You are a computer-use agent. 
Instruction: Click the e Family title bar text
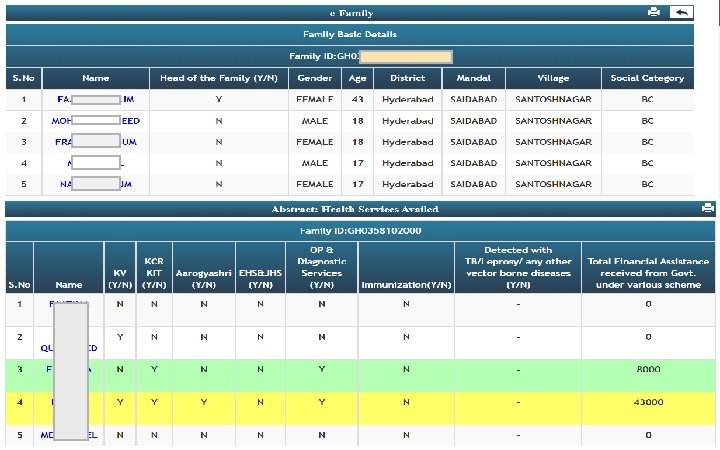click(x=351, y=13)
